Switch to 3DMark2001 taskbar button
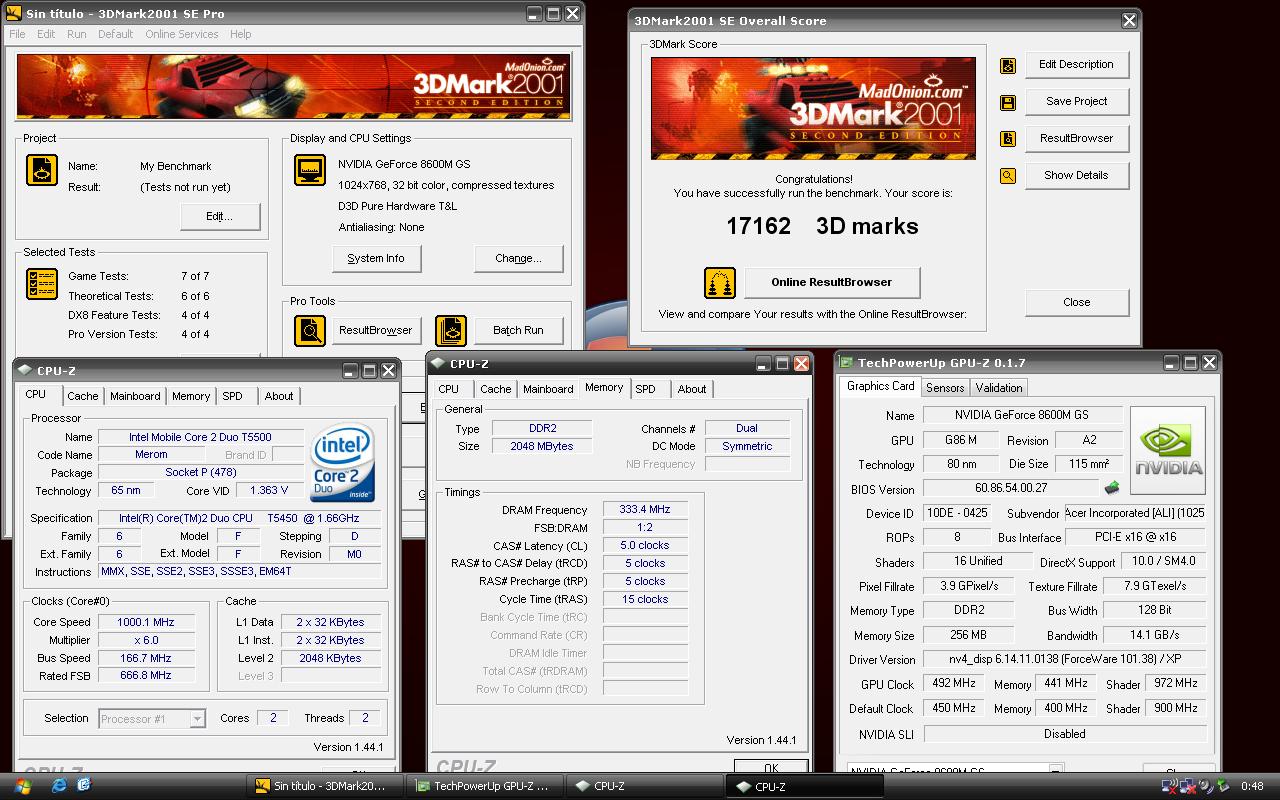 click(325, 786)
